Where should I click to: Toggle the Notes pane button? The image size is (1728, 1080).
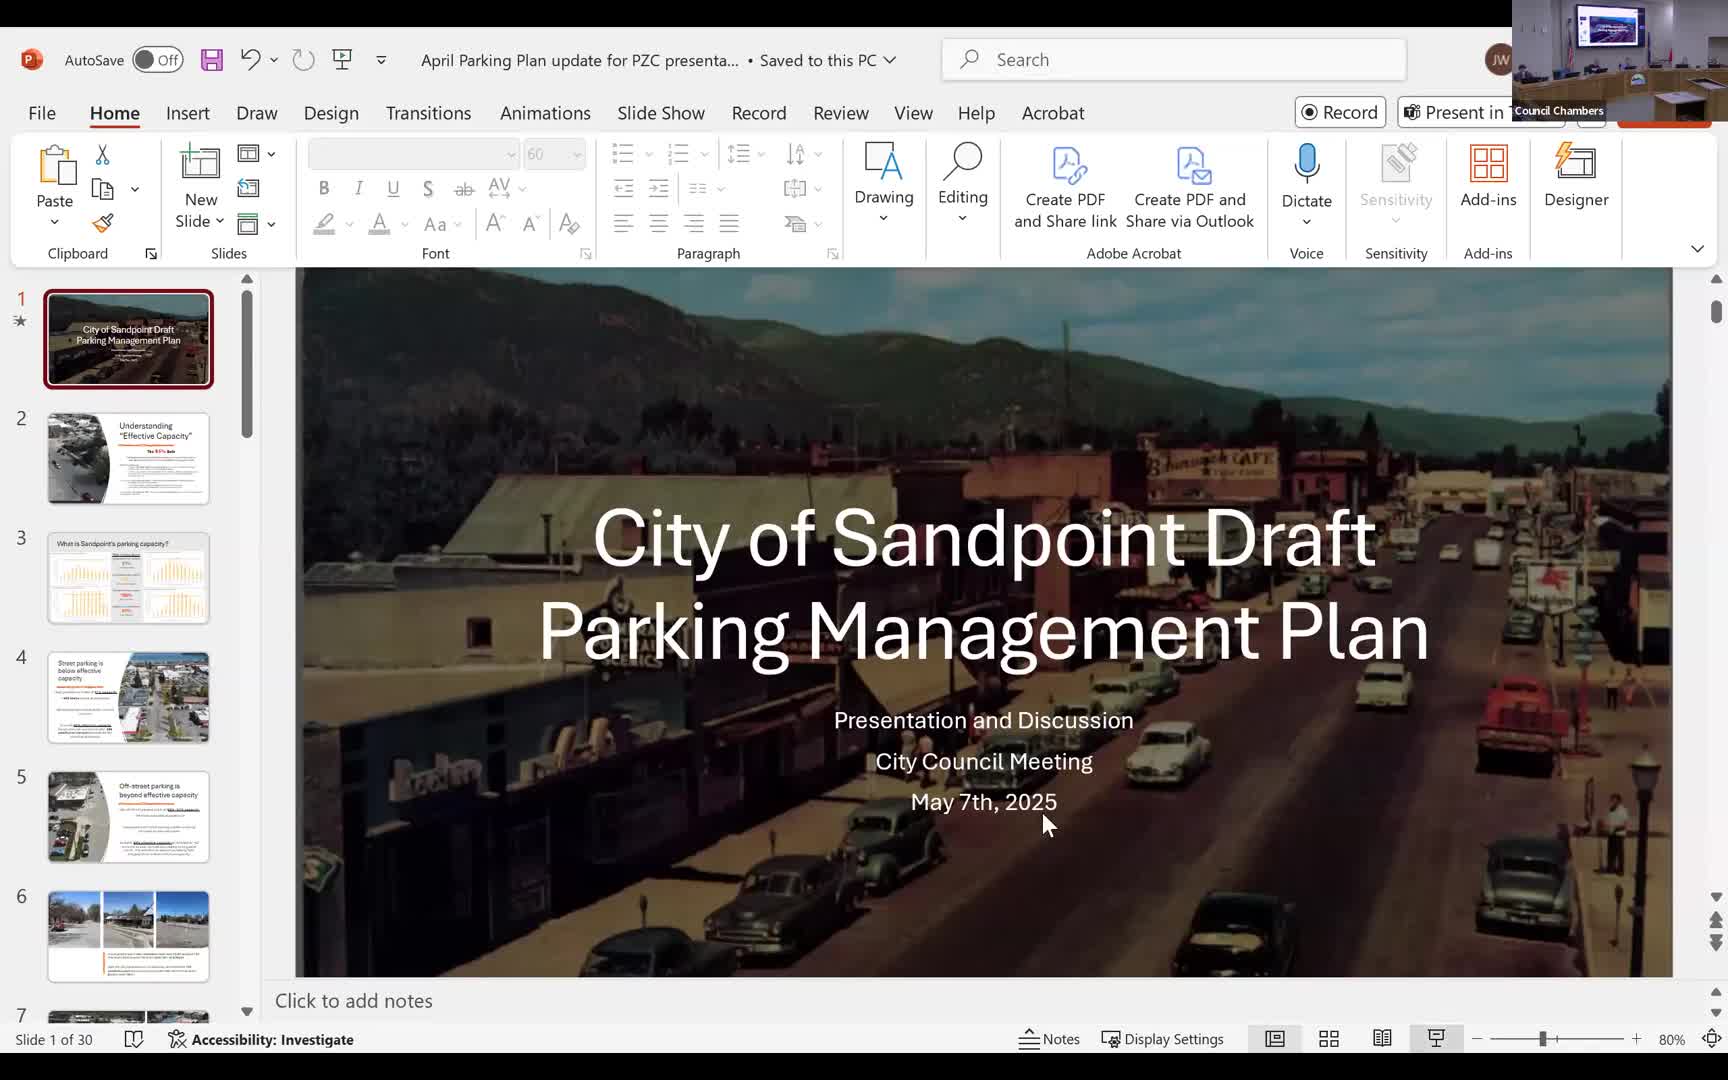coord(1049,1039)
